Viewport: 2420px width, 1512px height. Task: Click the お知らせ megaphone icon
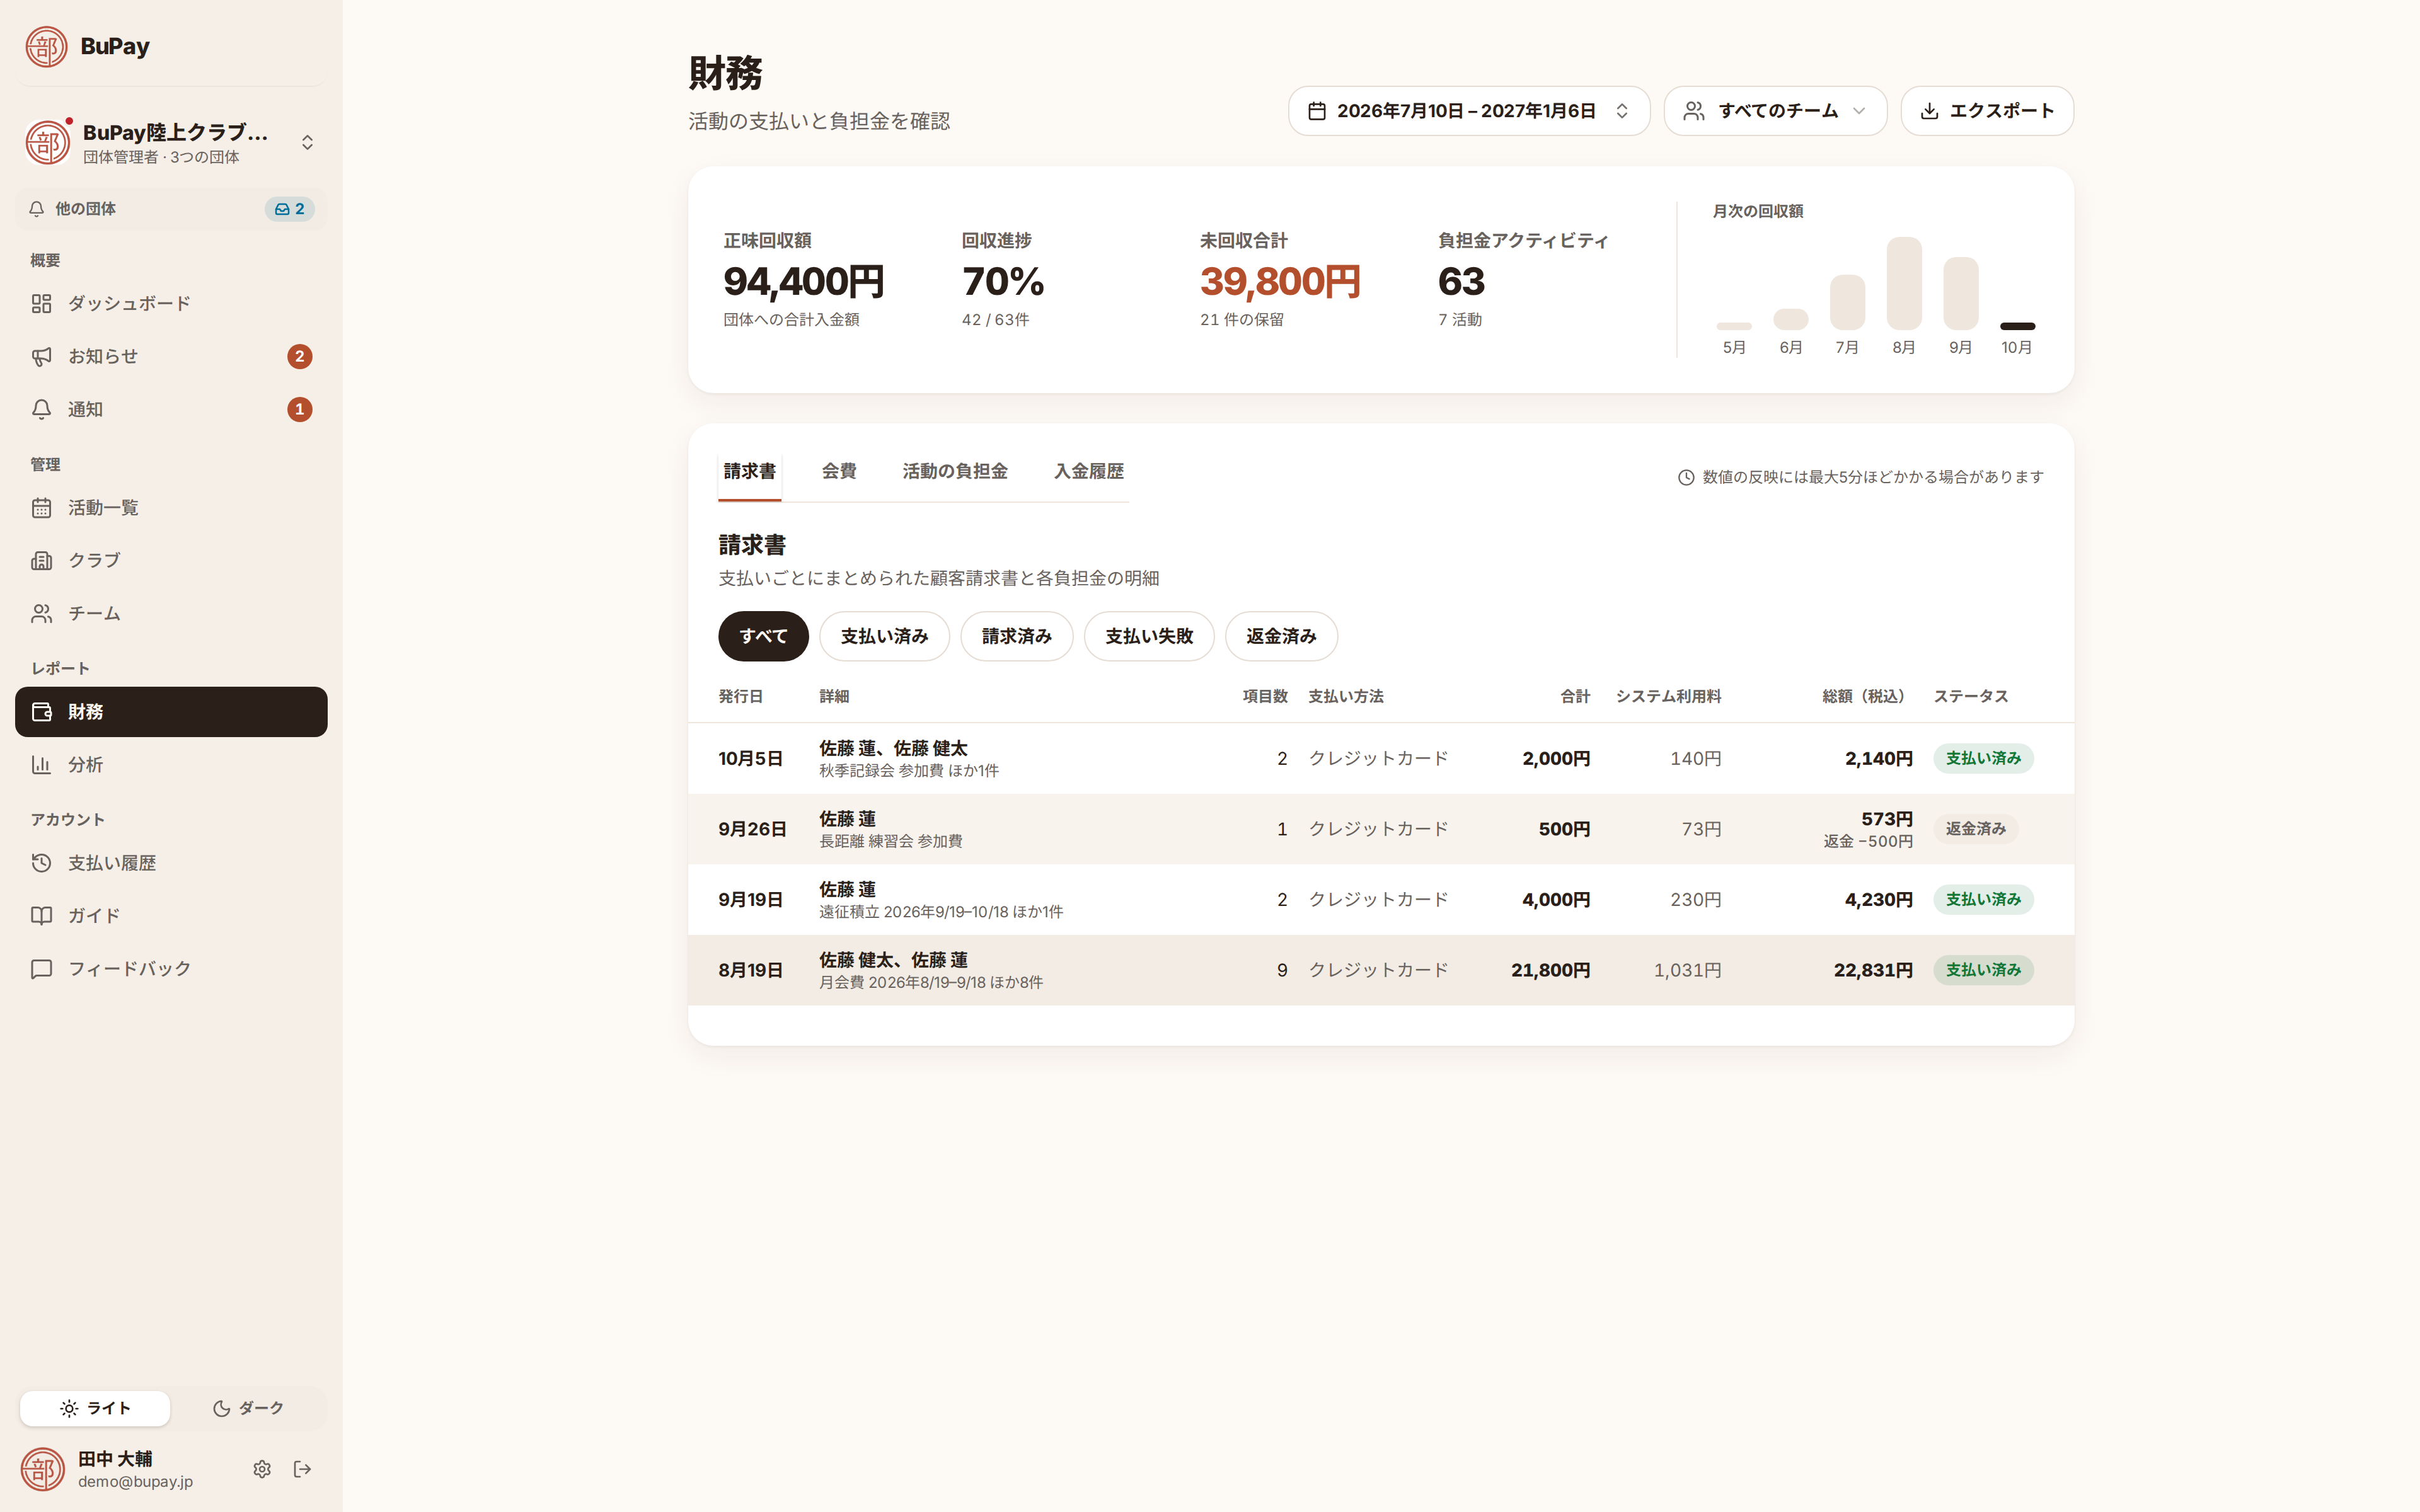click(x=41, y=356)
